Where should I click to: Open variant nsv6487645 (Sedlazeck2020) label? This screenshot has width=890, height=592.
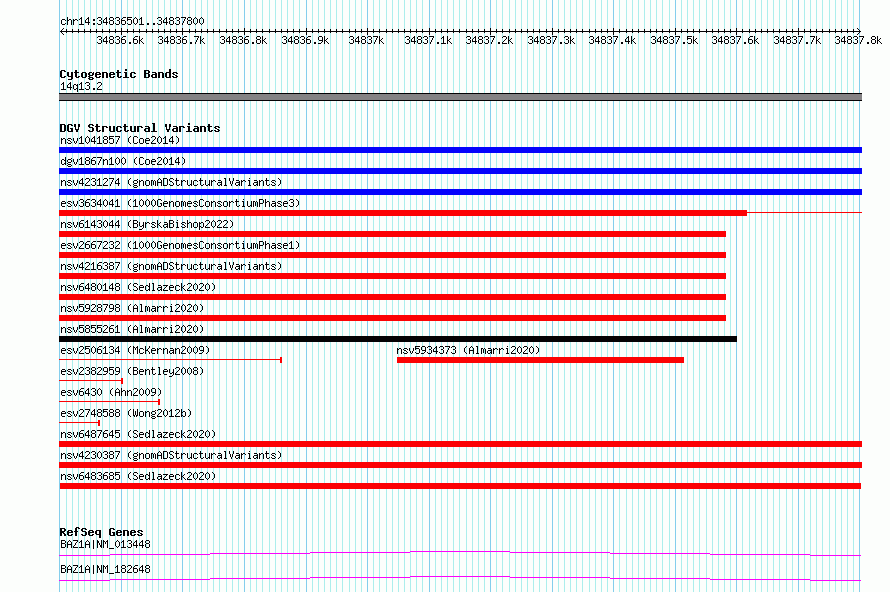(x=138, y=434)
